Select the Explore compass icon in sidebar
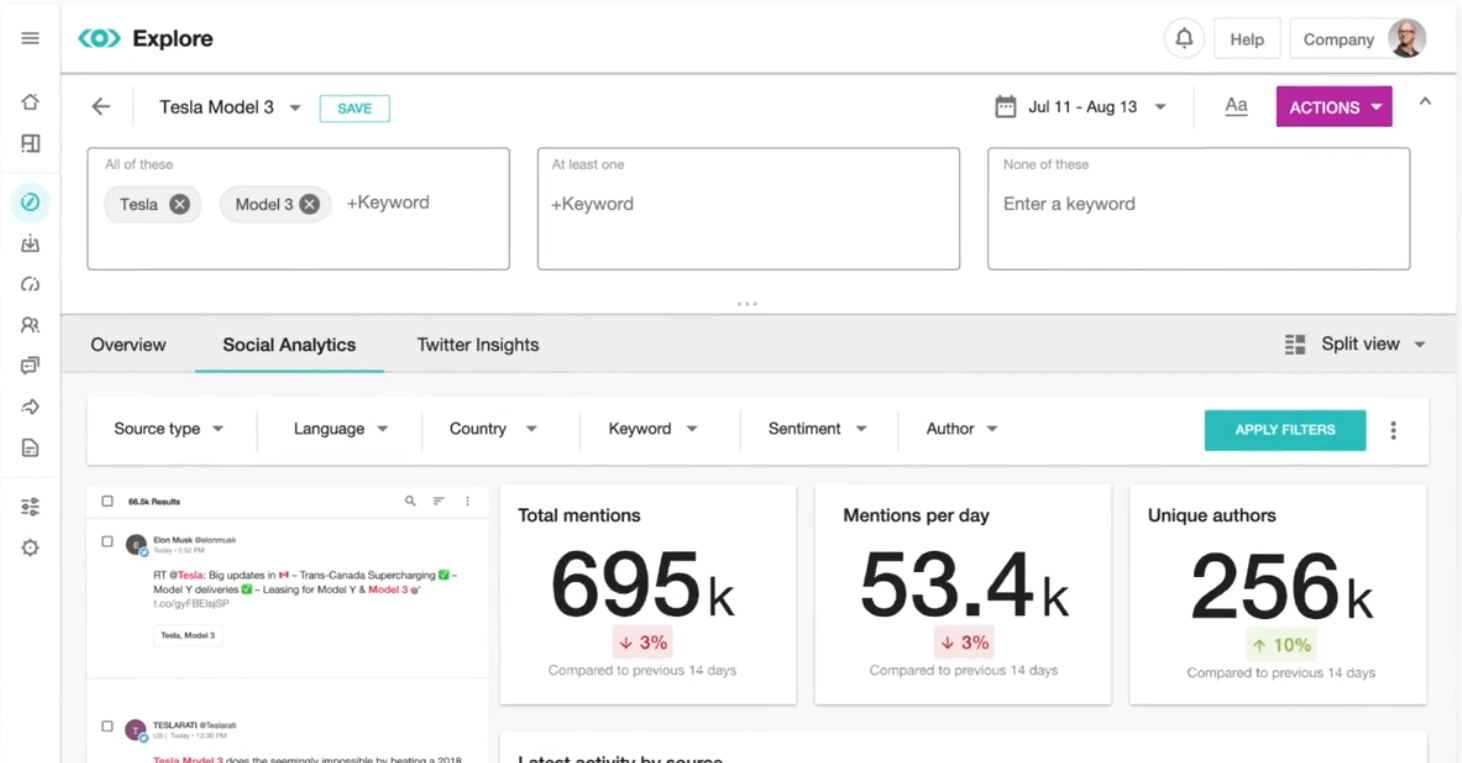The image size is (1462, 763). [30, 202]
